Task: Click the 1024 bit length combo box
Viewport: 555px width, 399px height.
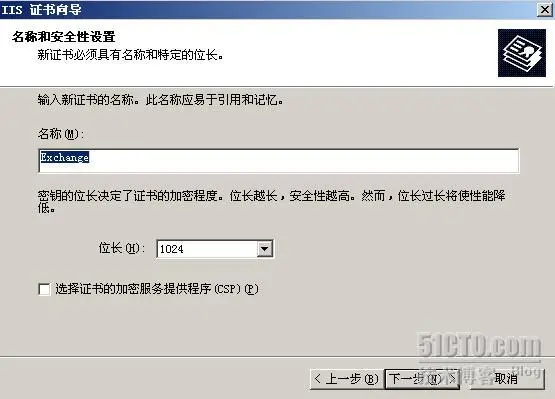Action: [x=214, y=249]
